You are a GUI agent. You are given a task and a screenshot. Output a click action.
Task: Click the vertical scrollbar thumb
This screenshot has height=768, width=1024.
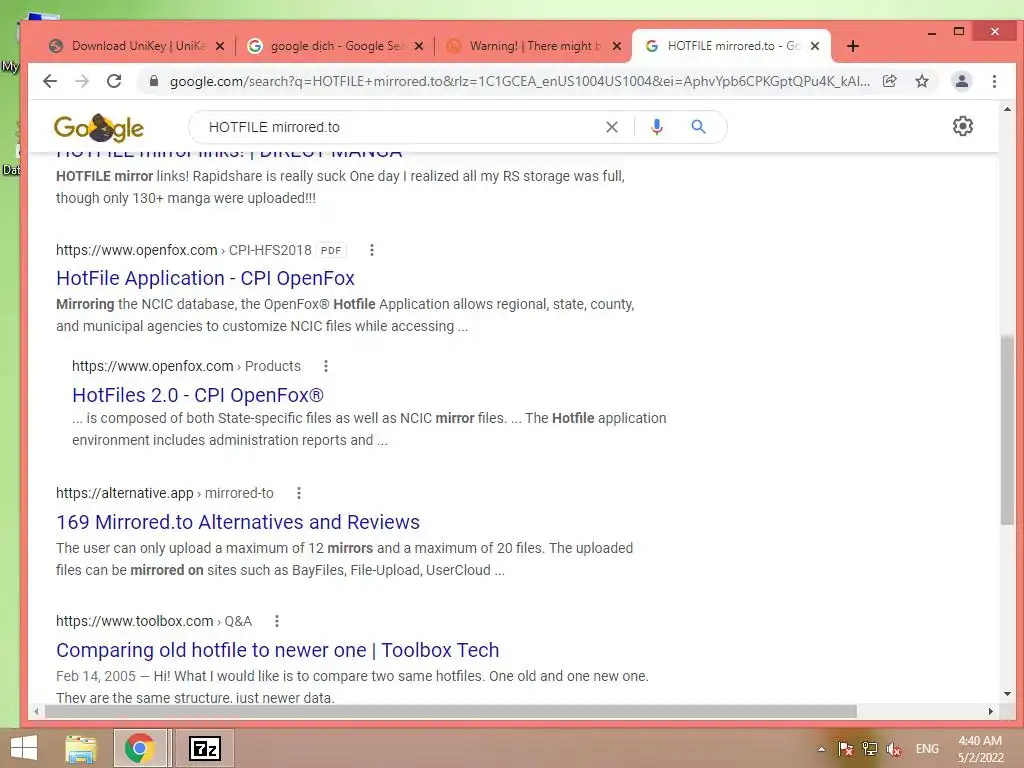point(1006,429)
